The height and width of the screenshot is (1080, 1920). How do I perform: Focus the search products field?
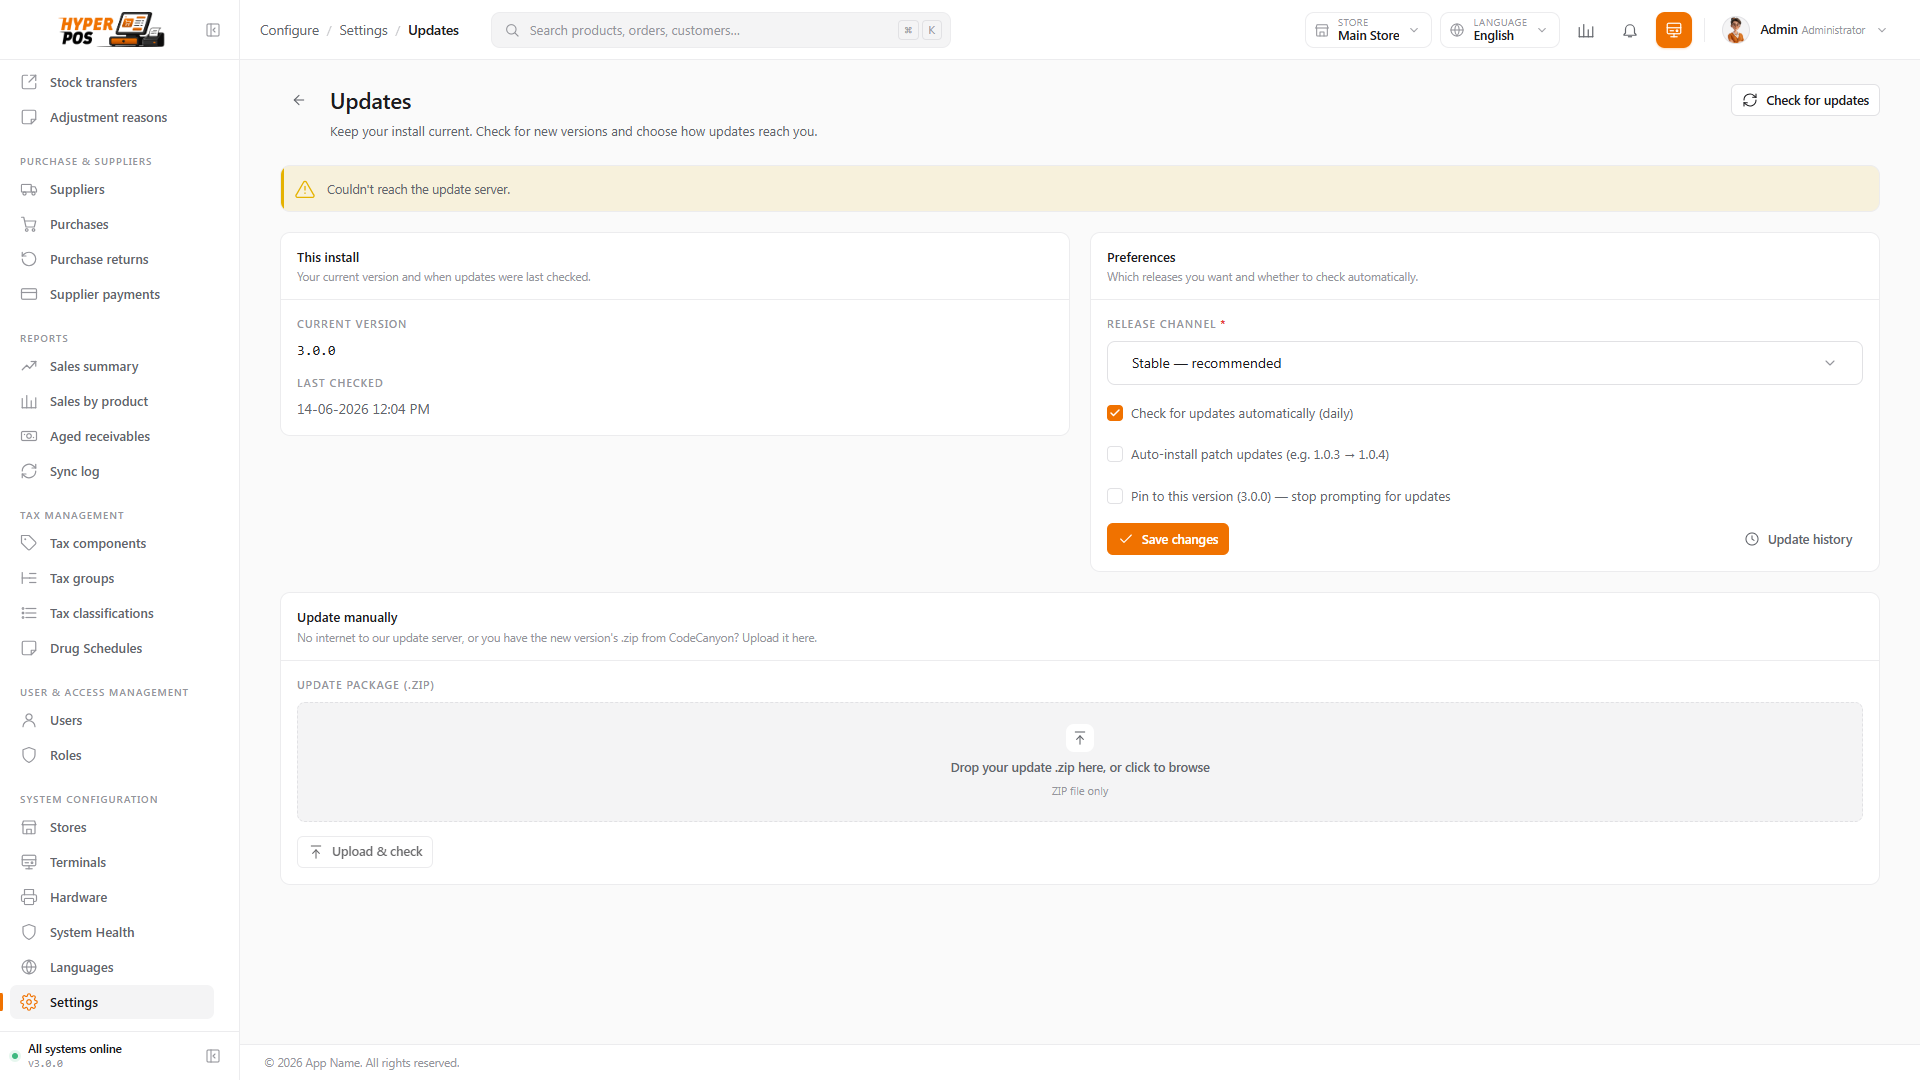720,30
